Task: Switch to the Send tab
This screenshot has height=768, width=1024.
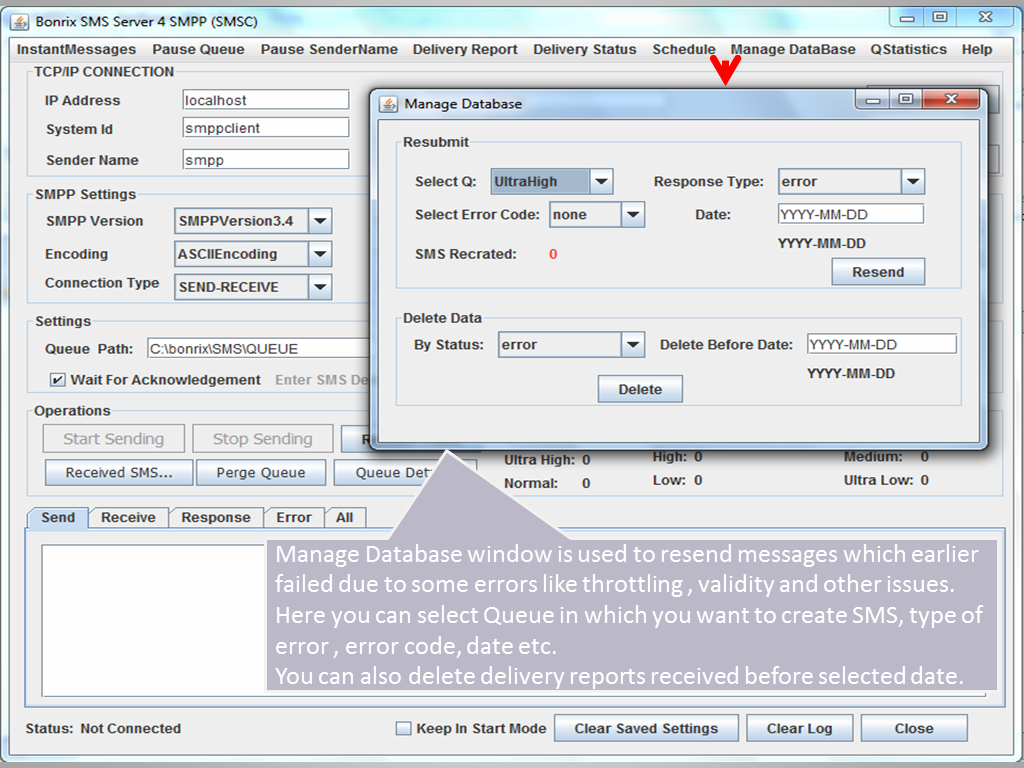Action: [x=58, y=517]
